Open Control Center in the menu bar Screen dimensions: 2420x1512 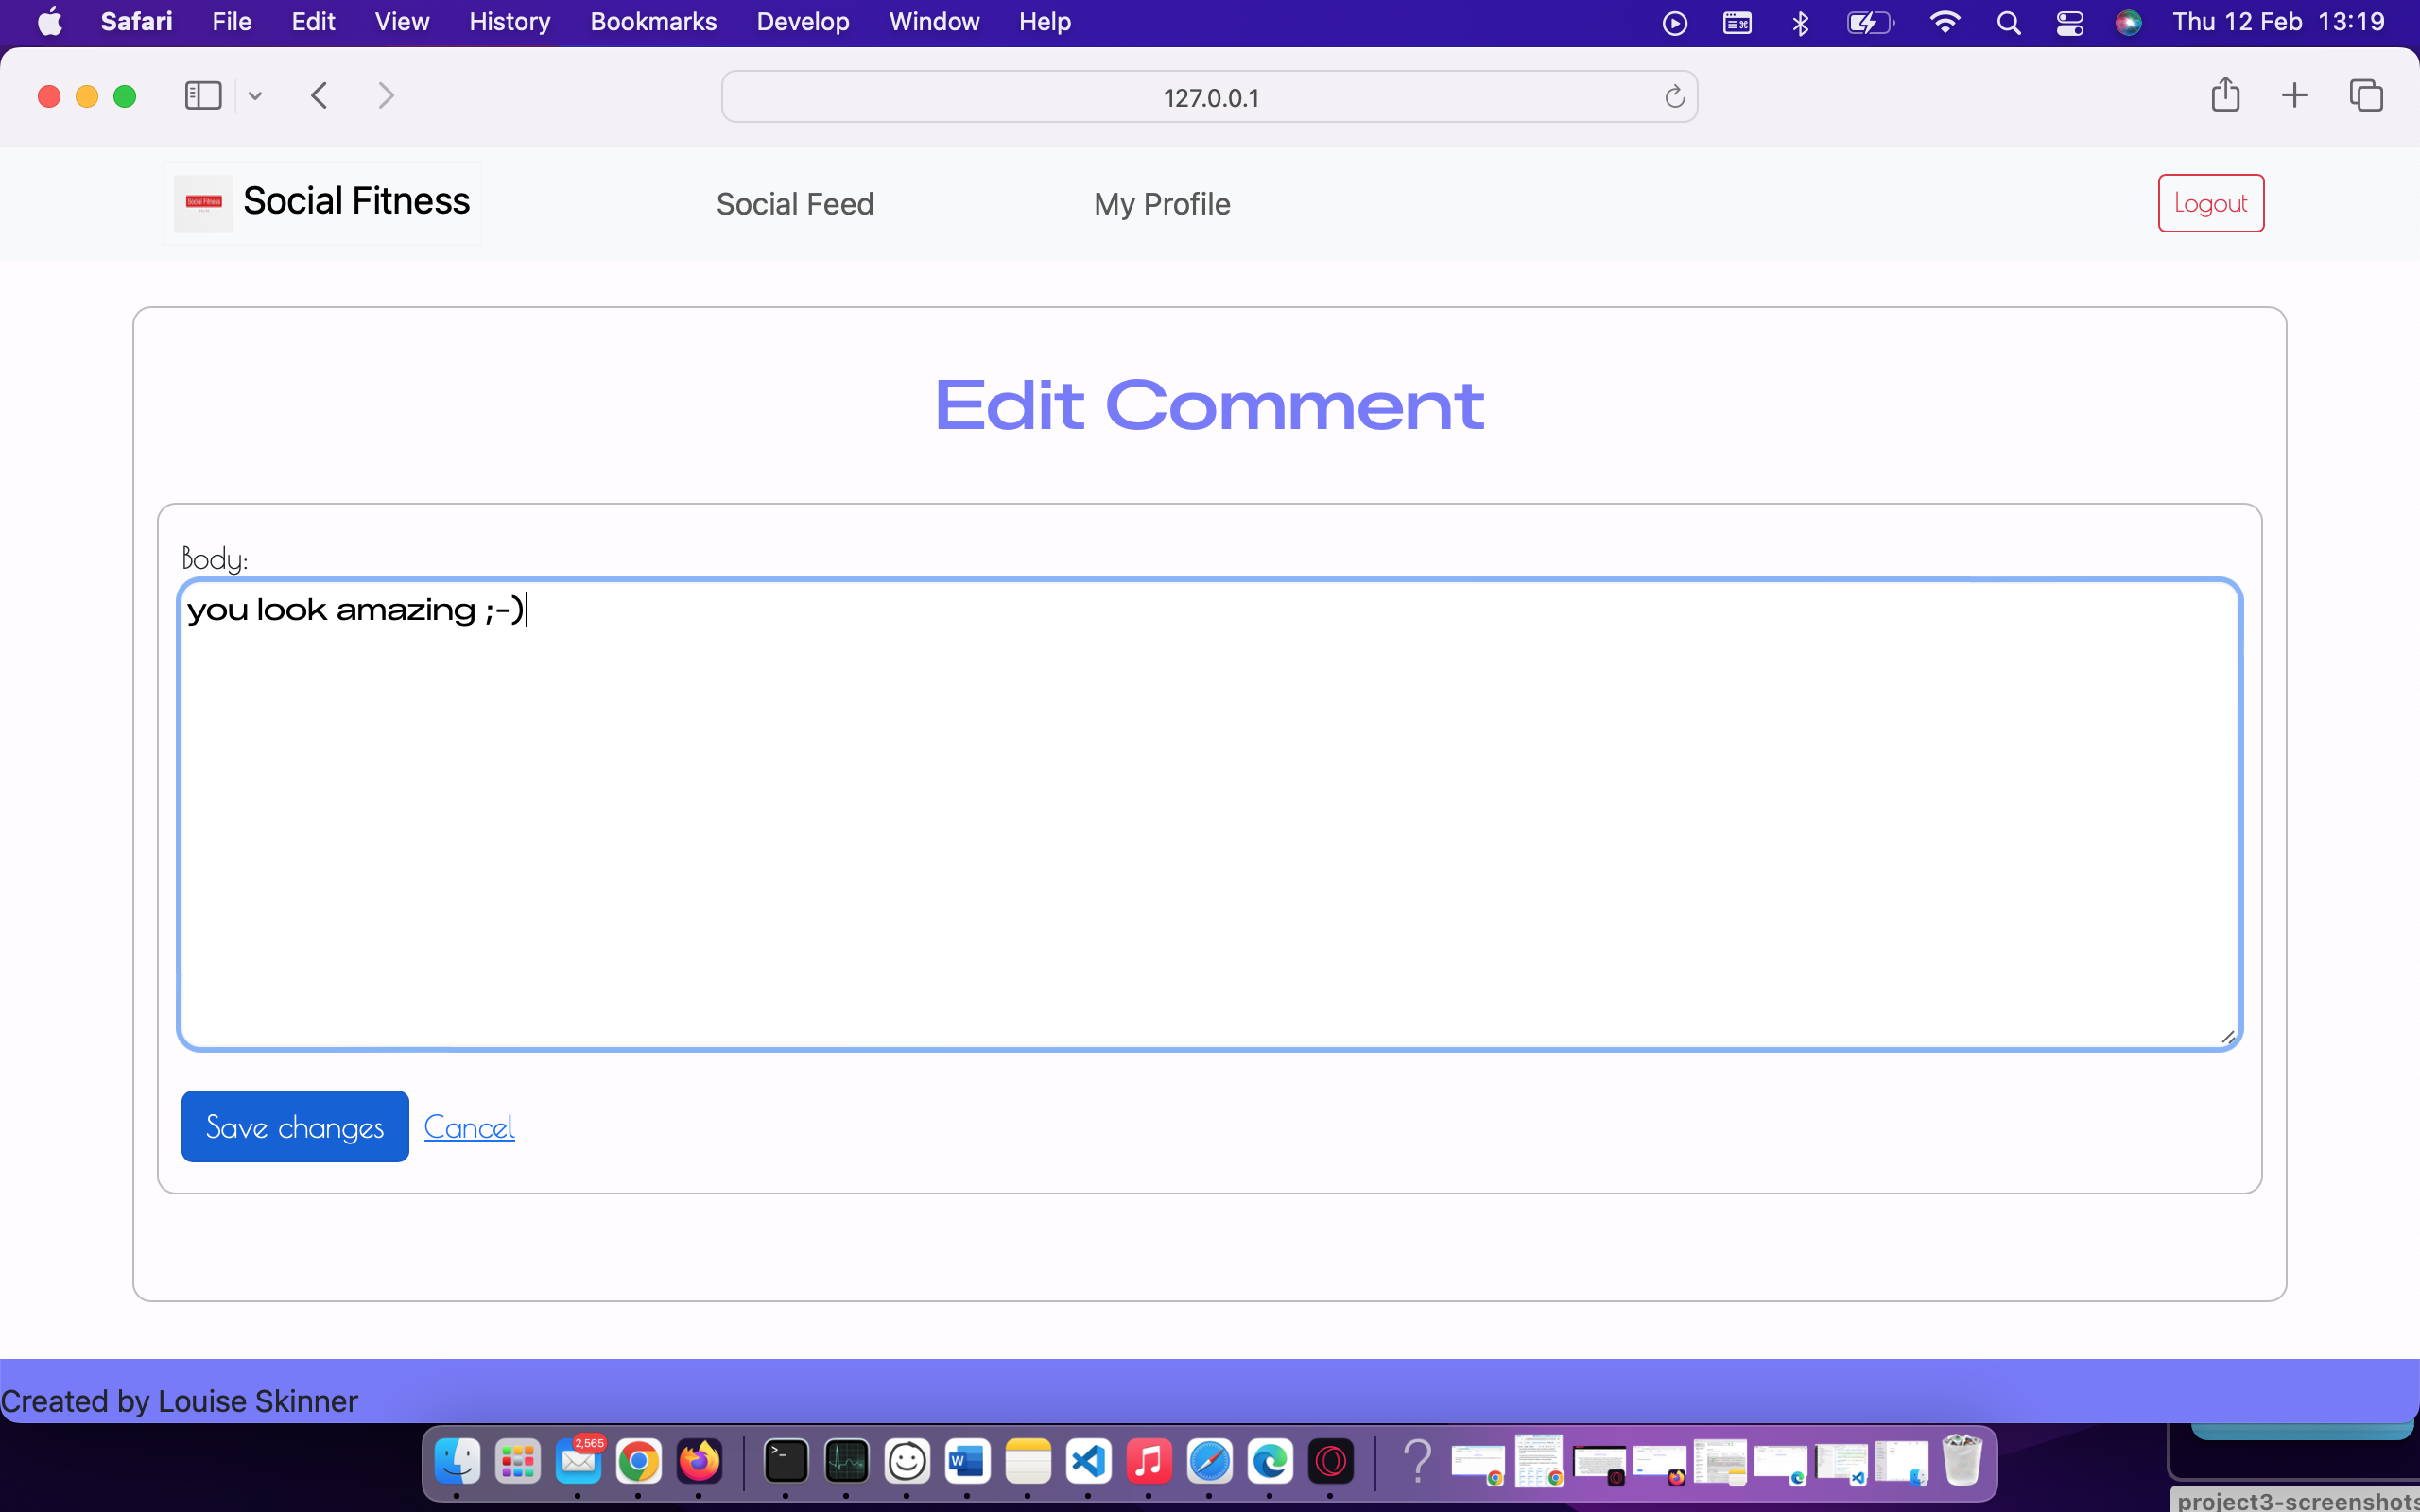click(2069, 21)
